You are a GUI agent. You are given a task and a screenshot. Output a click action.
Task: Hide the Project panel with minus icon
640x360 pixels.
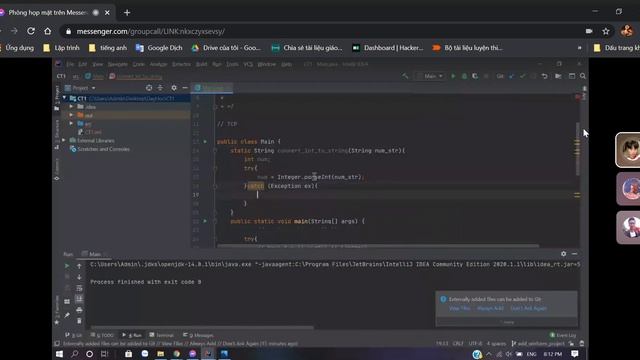pyautogui.click(x=185, y=88)
